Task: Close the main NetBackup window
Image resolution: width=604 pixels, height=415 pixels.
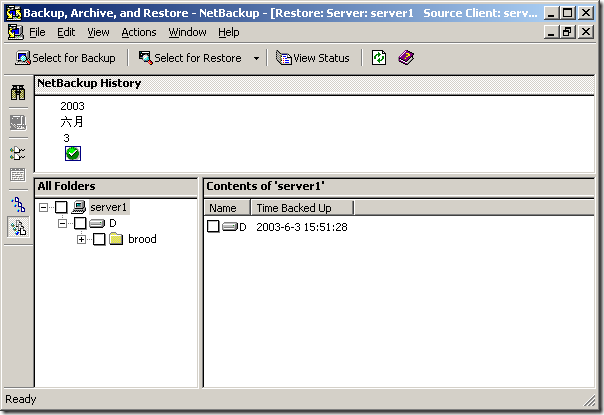Action: (x=586, y=13)
